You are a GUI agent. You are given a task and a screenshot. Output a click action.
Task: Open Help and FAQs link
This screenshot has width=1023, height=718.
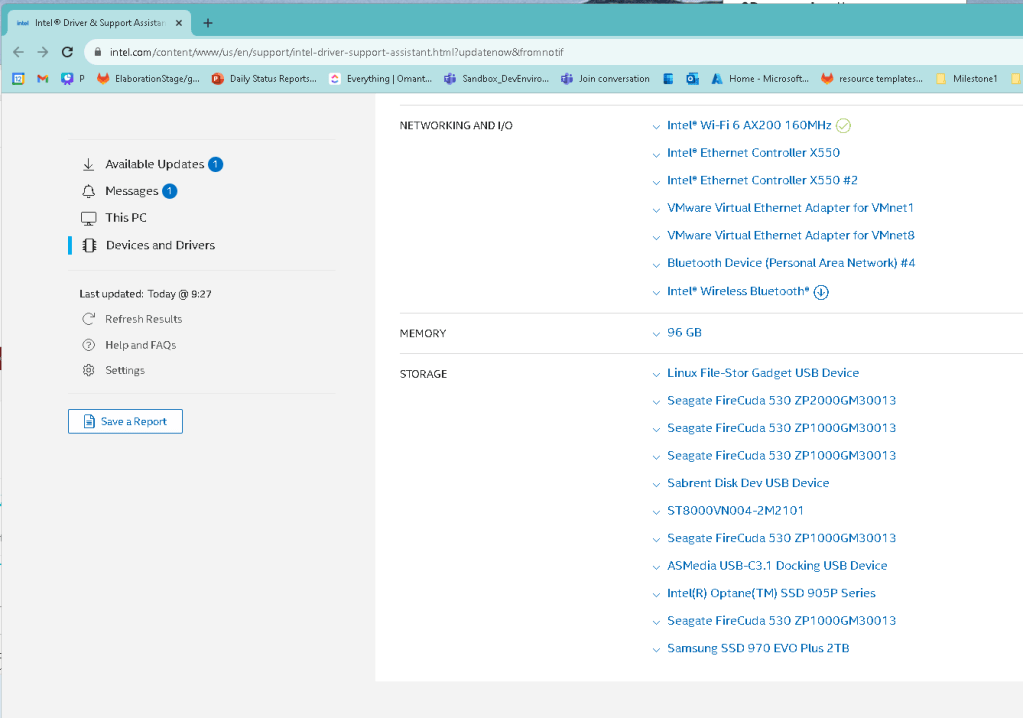[x=140, y=345]
